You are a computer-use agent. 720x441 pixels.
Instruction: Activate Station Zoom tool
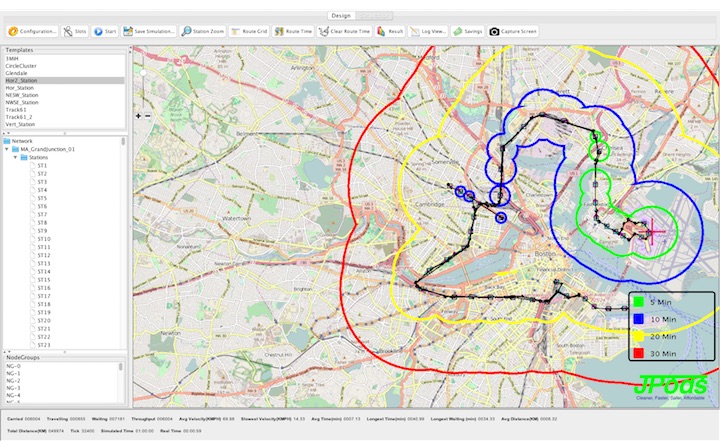[x=203, y=31]
